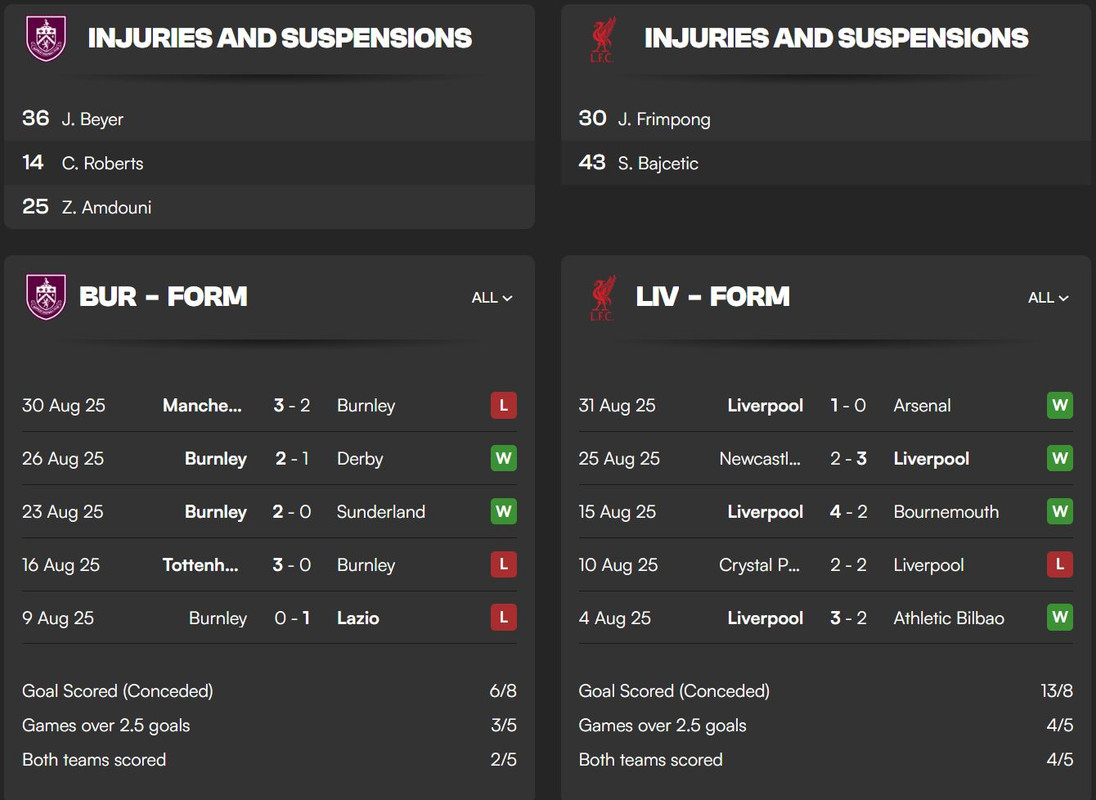Click Liverpool crest beside LIV - FORM
This screenshot has width=1096, height=800.
click(x=603, y=298)
